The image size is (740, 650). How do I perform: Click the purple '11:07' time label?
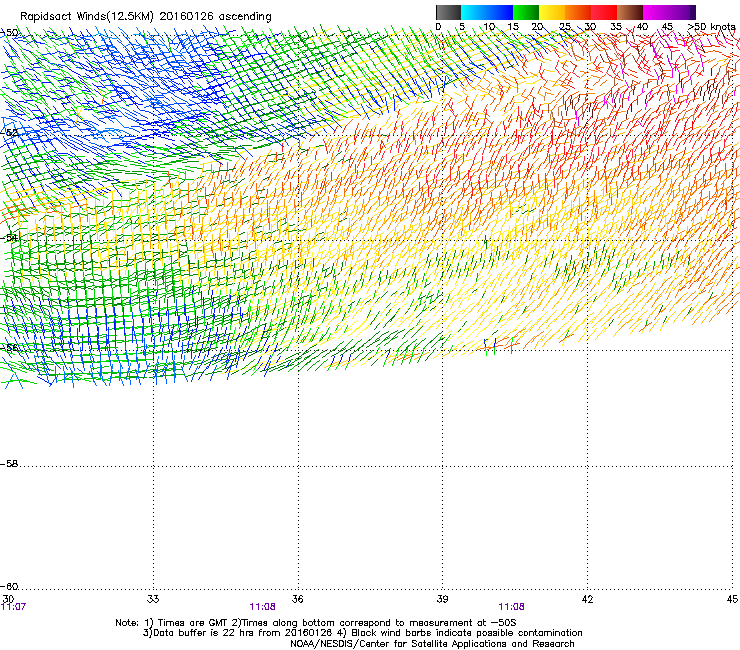13,607
